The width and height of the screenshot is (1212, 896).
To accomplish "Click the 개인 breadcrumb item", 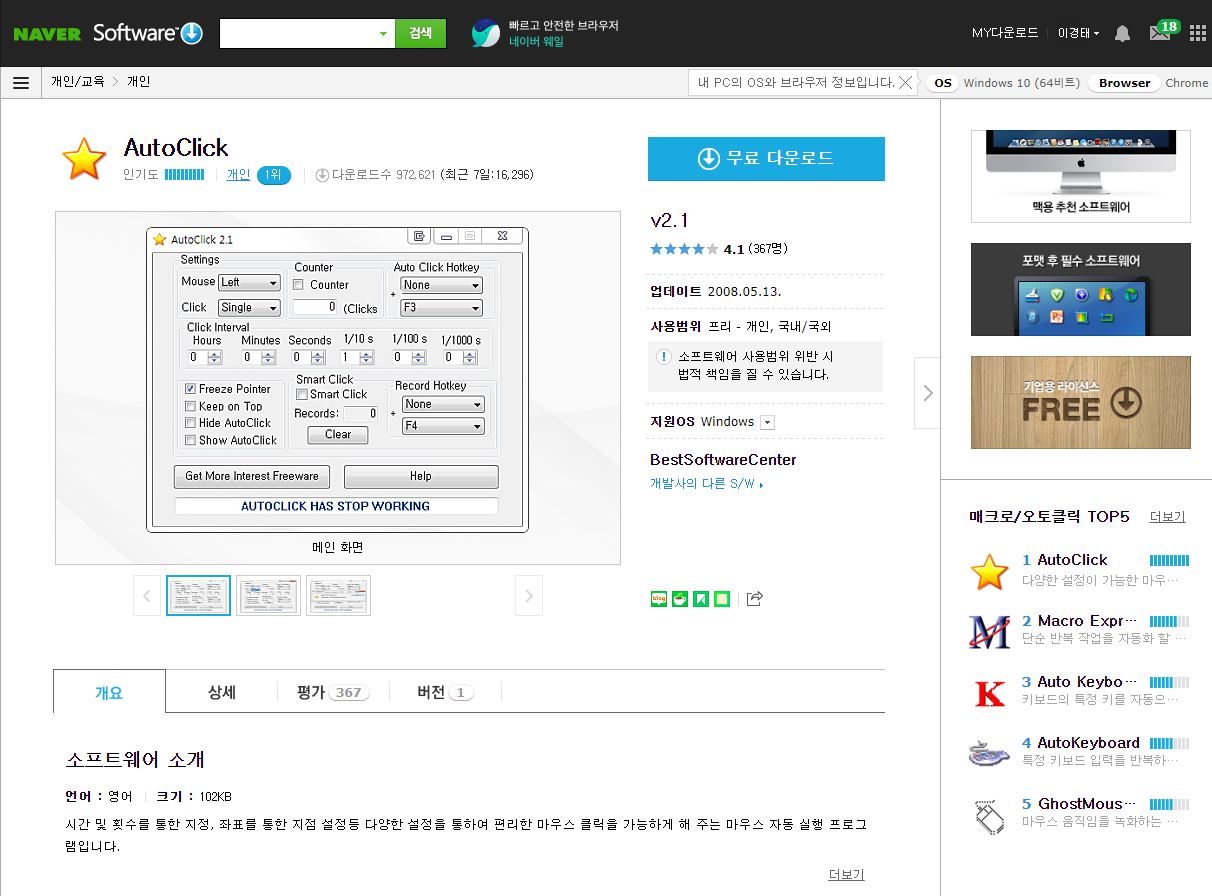I will (138, 82).
